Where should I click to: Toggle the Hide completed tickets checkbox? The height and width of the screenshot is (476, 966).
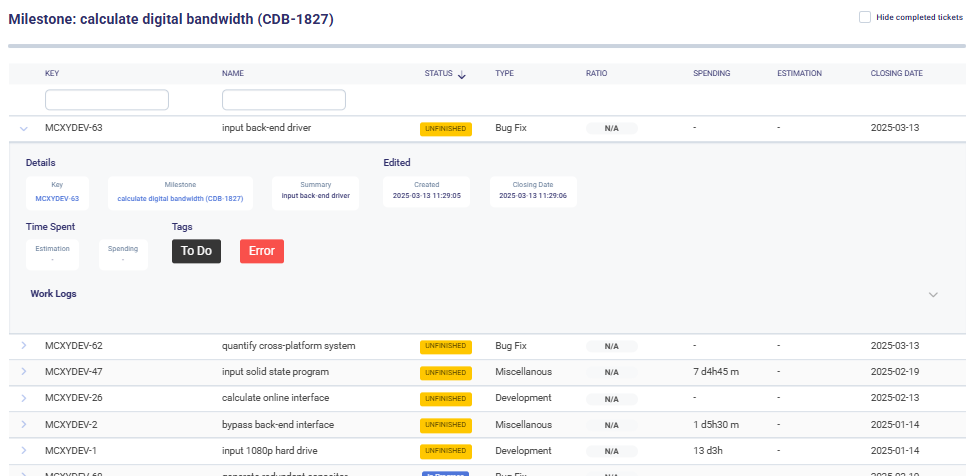coord(865,17)
